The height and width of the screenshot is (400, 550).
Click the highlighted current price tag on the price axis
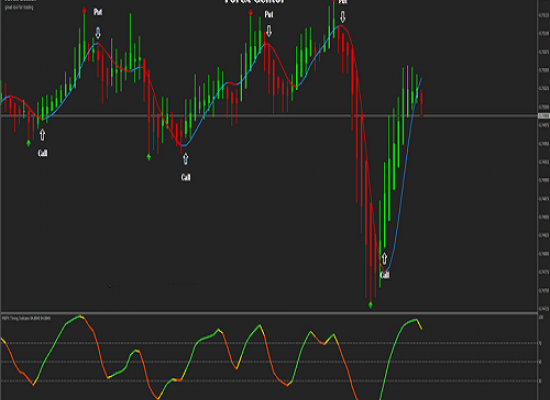pos(544,116)
